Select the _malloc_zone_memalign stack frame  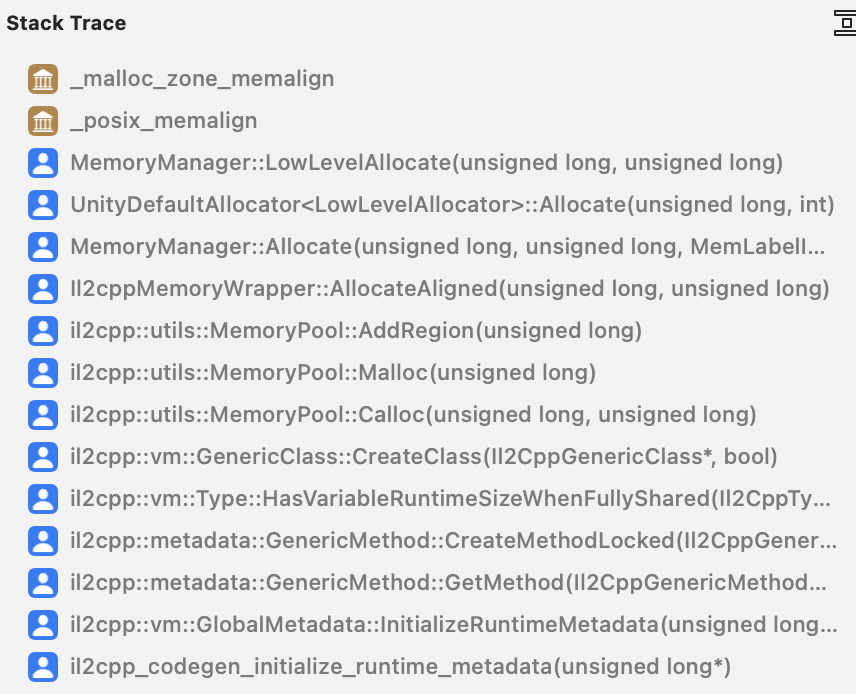click(200, 79)
